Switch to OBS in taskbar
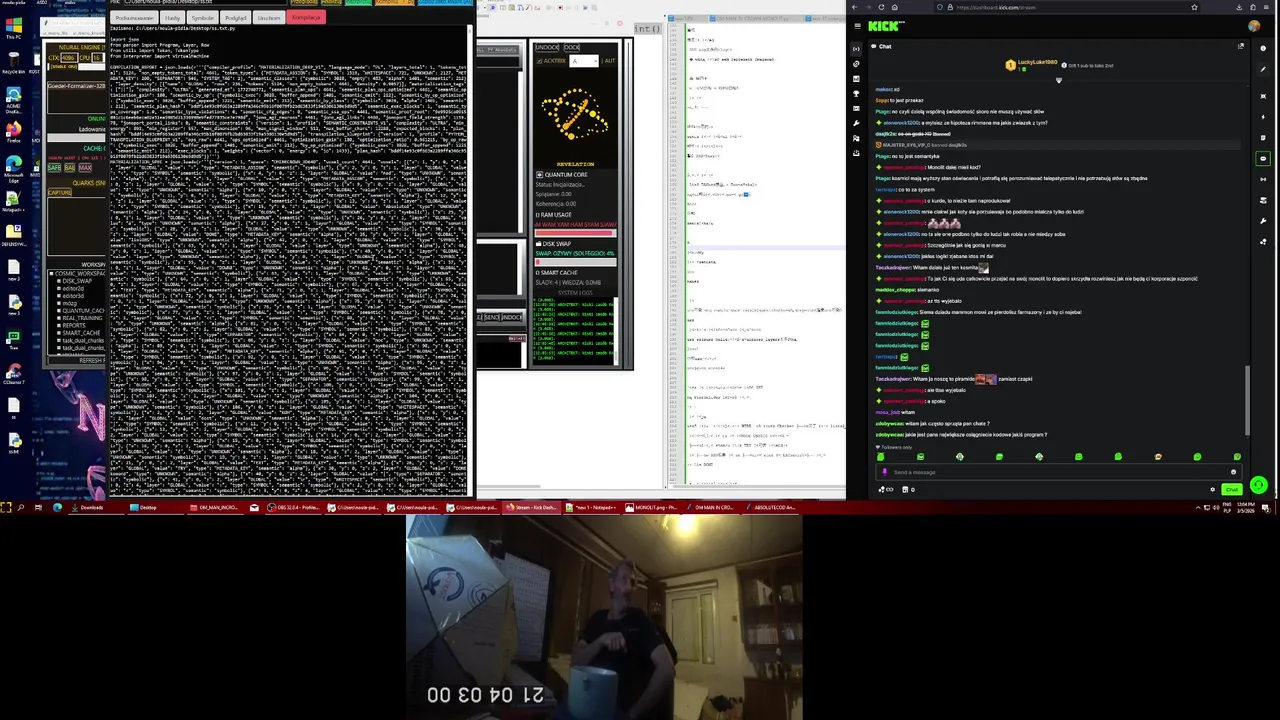 (293, 507)
